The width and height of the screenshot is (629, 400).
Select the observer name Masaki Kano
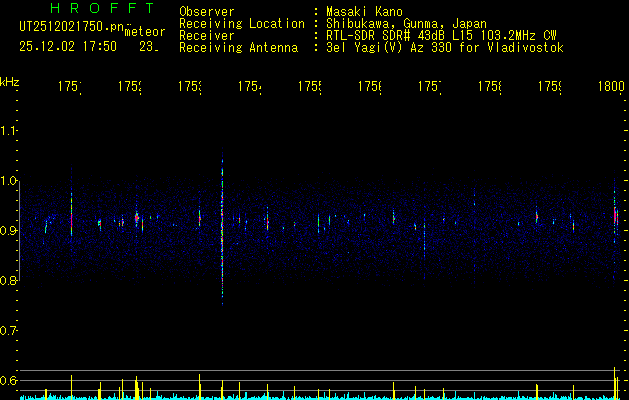(364, 11)
